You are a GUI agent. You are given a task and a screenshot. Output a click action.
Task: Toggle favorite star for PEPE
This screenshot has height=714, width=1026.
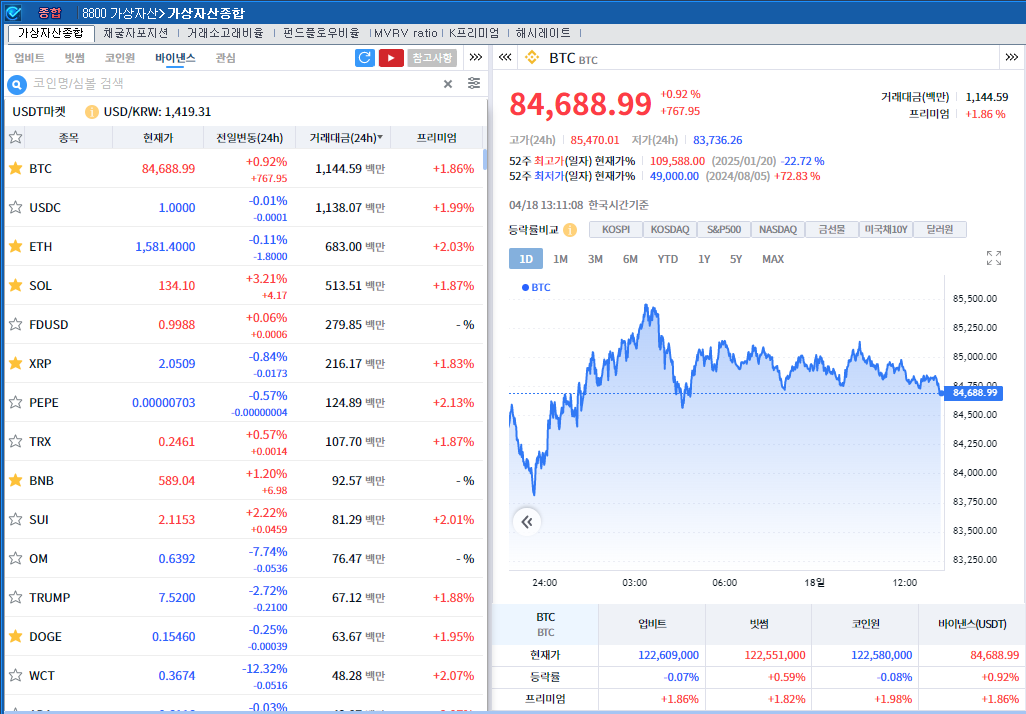coord(15,403)
